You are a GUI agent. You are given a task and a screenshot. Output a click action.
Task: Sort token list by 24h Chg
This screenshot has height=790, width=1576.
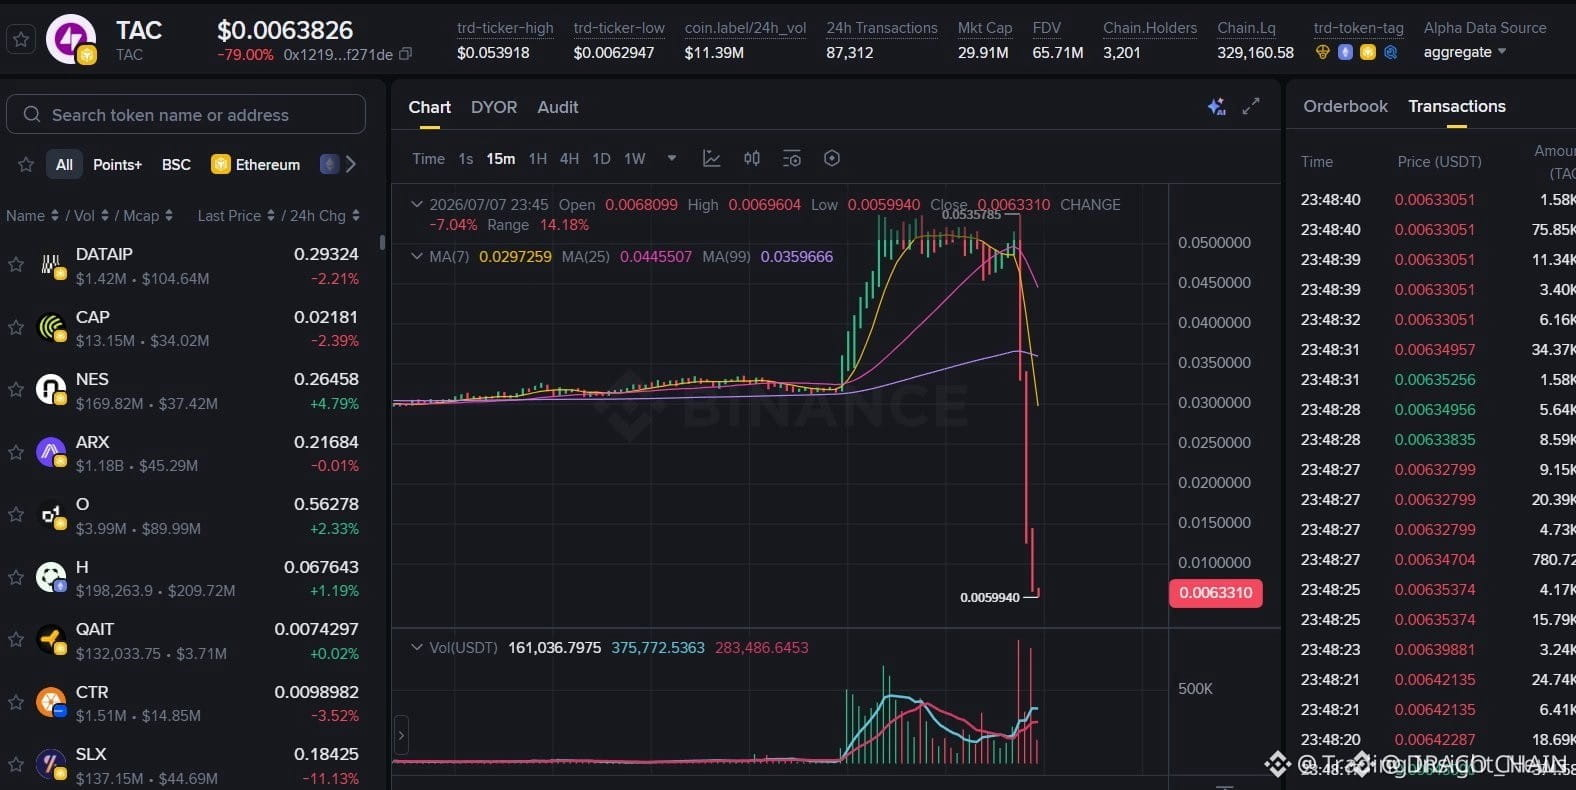tap(324, 215)
